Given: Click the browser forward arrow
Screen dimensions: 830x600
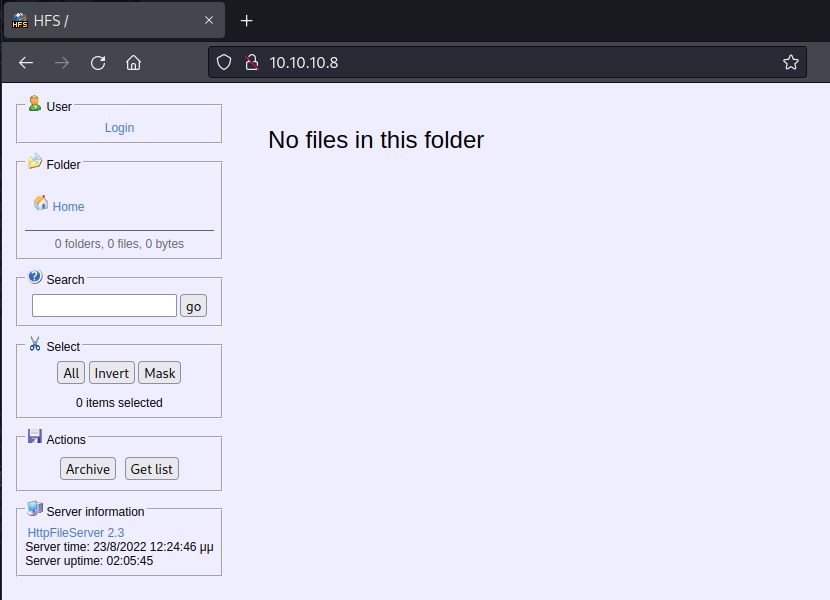Looking at the screenshot, I should tap(62, 62).
